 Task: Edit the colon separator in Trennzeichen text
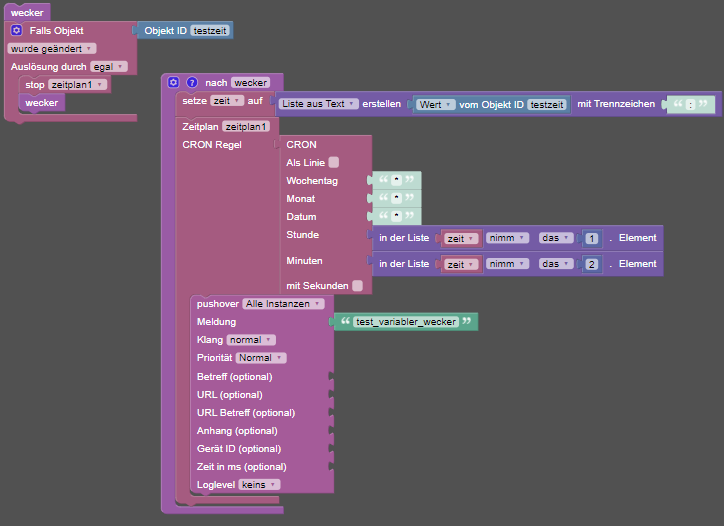(x=690, y=104)
